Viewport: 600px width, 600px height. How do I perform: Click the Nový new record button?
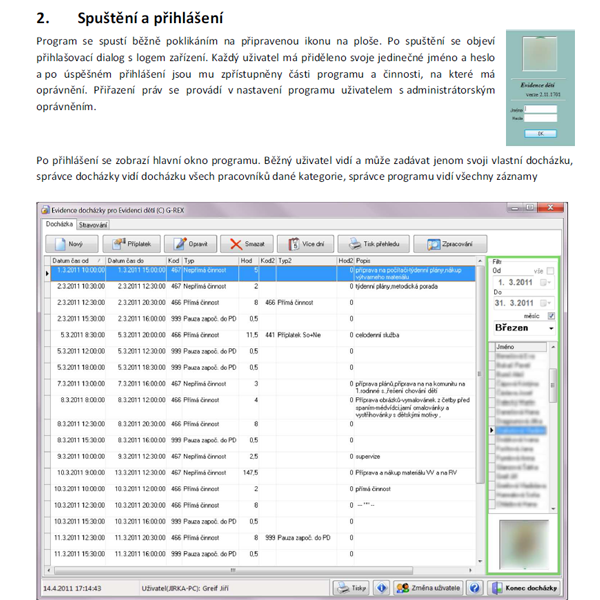pyautogui.click(x=72, y=244)
